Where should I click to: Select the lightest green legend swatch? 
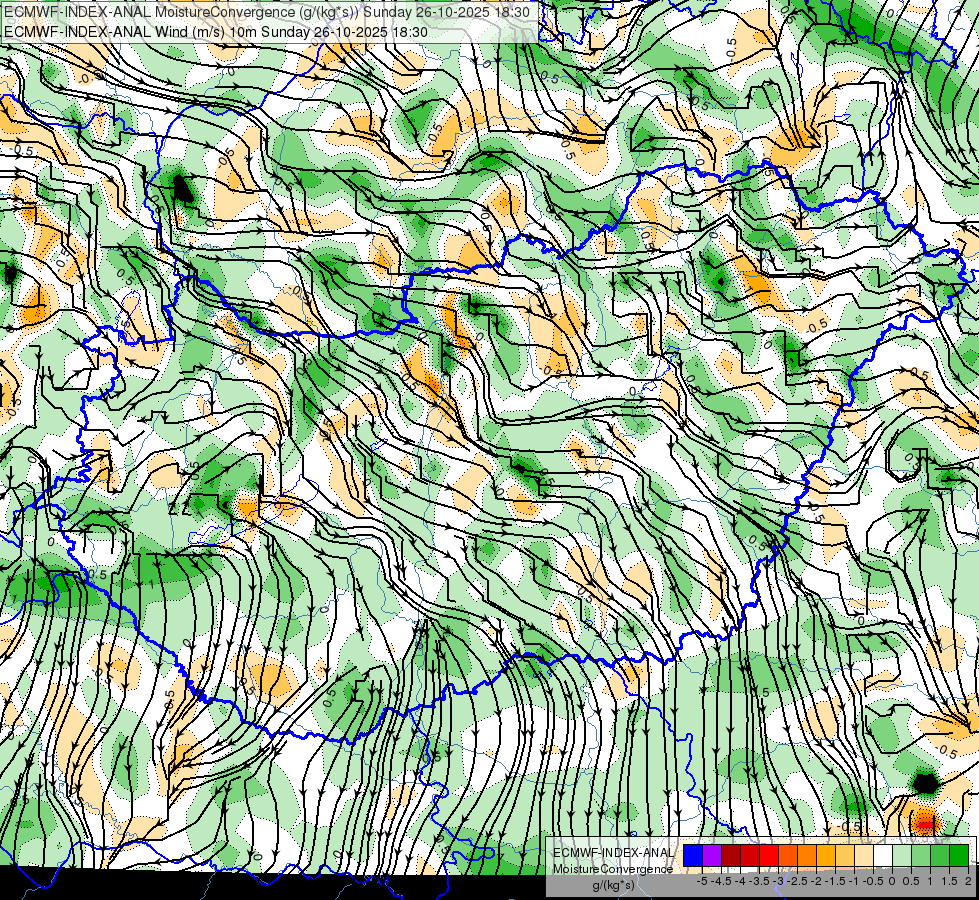click(x=902, y=855)
